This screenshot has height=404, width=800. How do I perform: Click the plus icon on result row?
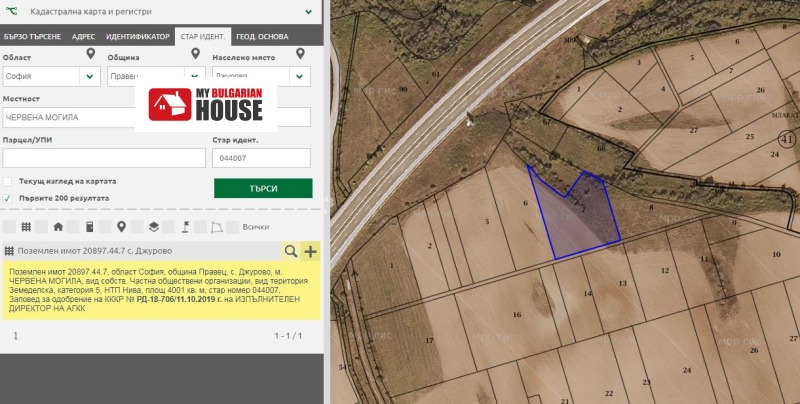tap(310, 251)
